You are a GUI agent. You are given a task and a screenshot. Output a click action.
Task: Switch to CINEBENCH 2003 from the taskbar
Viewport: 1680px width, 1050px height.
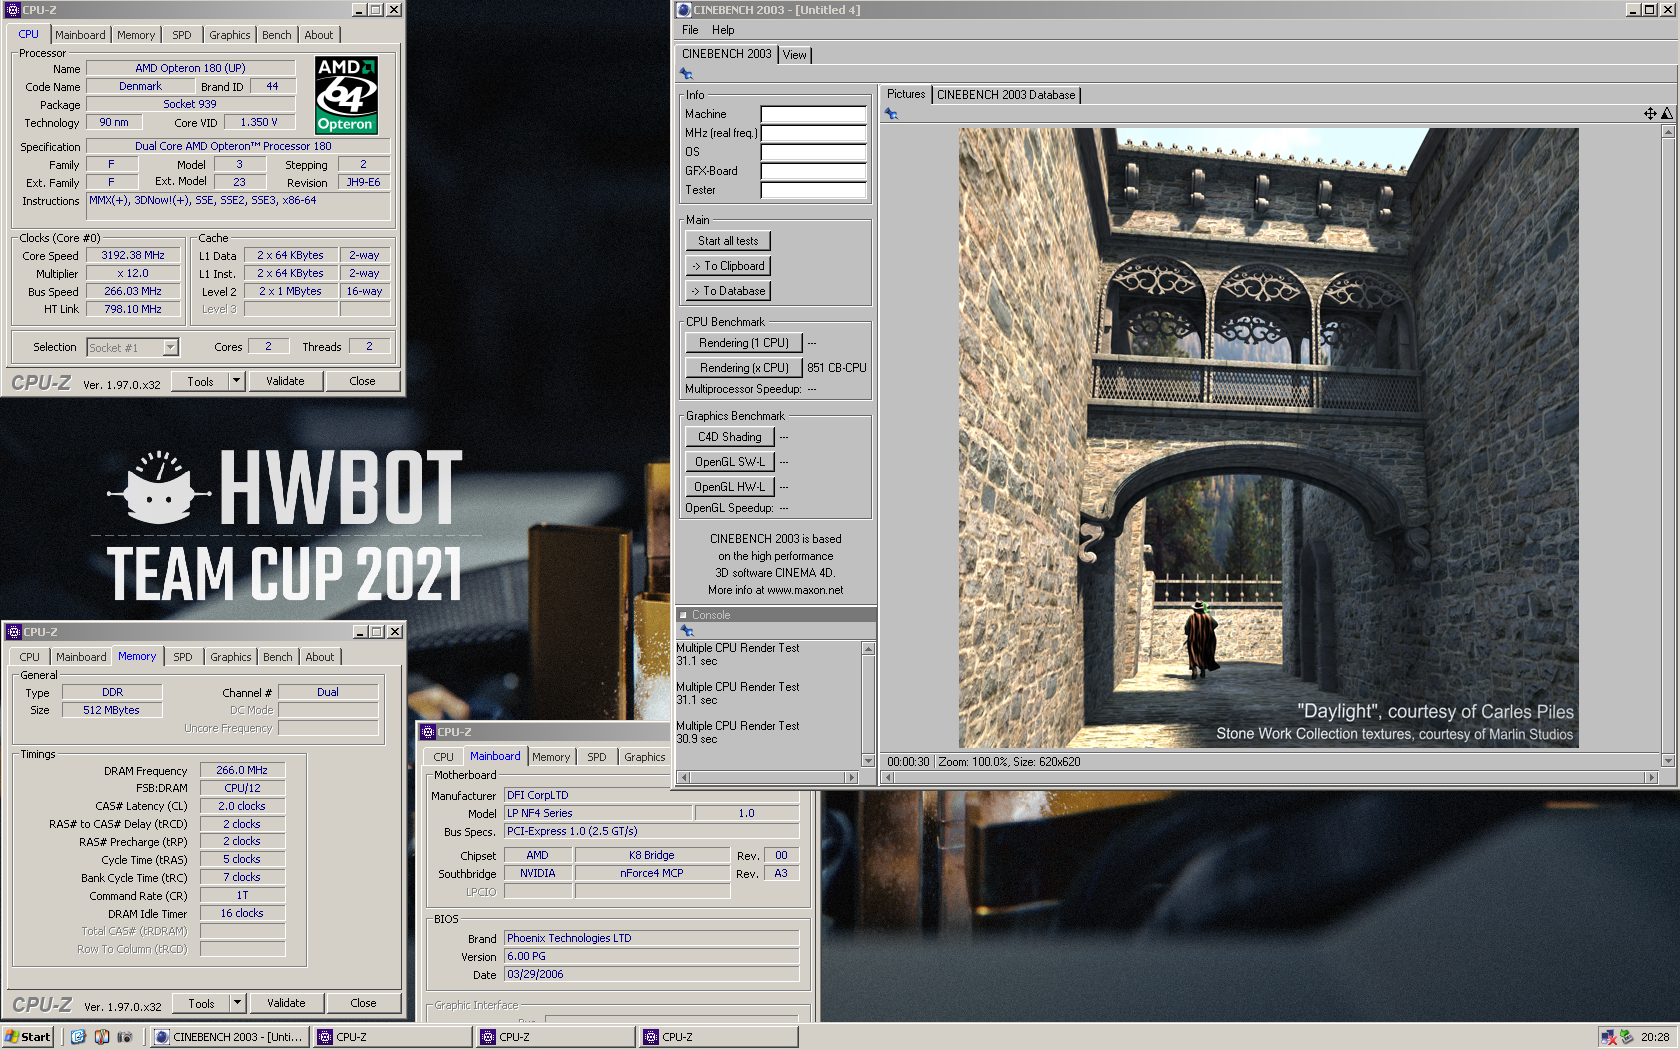point(229,1037)
